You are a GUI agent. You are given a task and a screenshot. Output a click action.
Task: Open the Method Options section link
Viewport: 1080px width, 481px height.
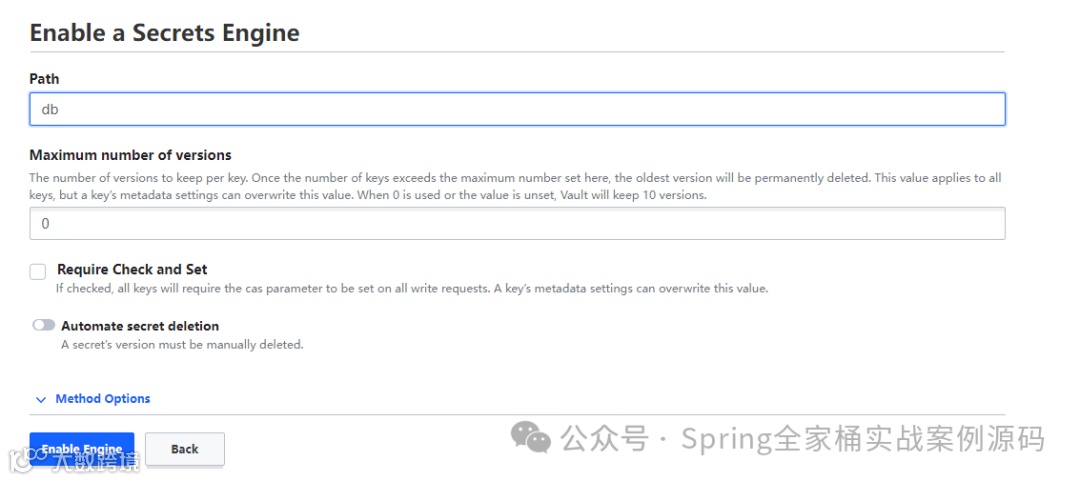point(103,399)
